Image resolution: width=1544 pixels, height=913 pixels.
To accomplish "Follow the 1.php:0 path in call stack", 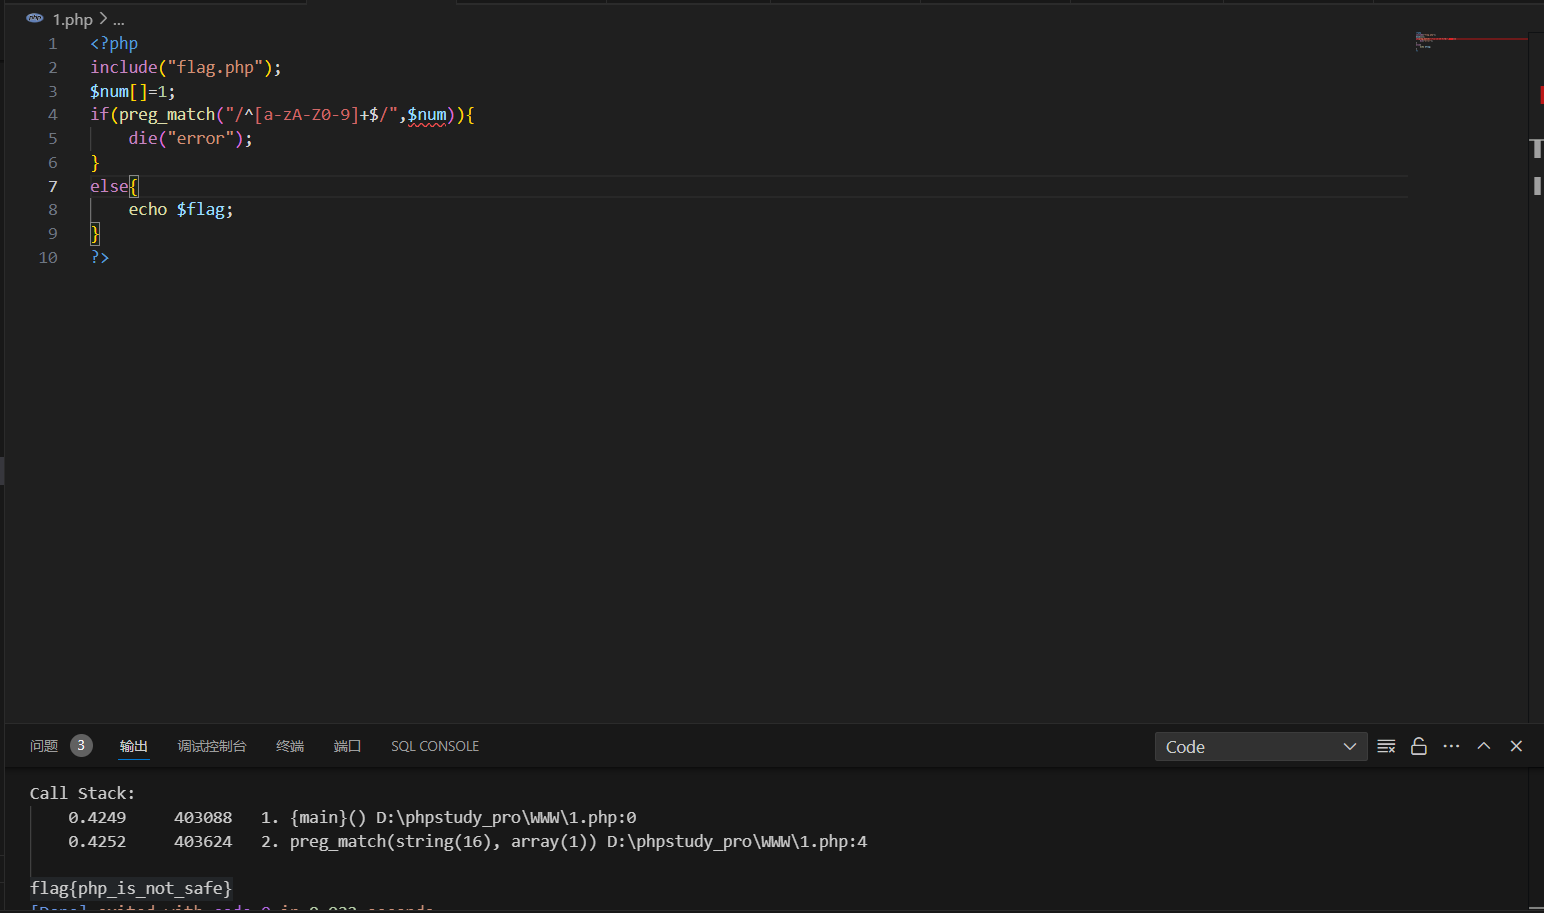I will (505, 818).
